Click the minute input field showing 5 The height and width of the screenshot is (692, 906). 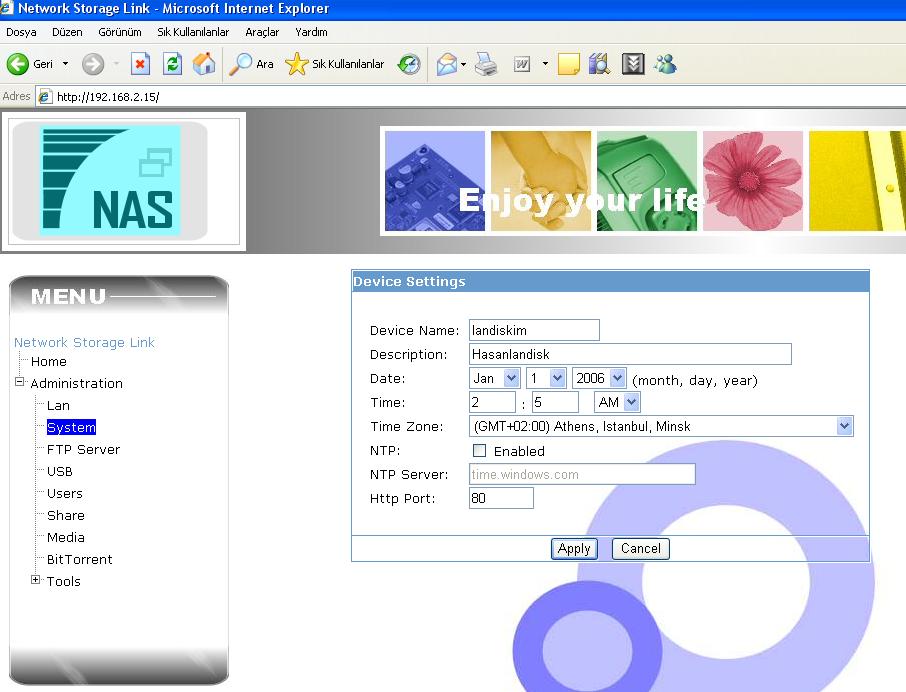coord(555,402)
